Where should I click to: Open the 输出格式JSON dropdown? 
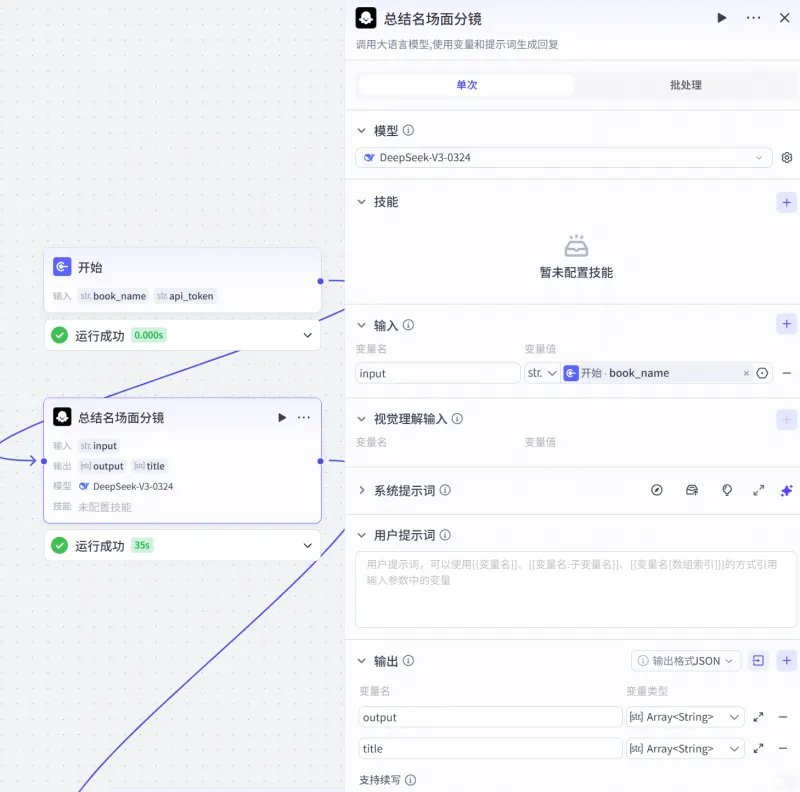tap(686, 660)
